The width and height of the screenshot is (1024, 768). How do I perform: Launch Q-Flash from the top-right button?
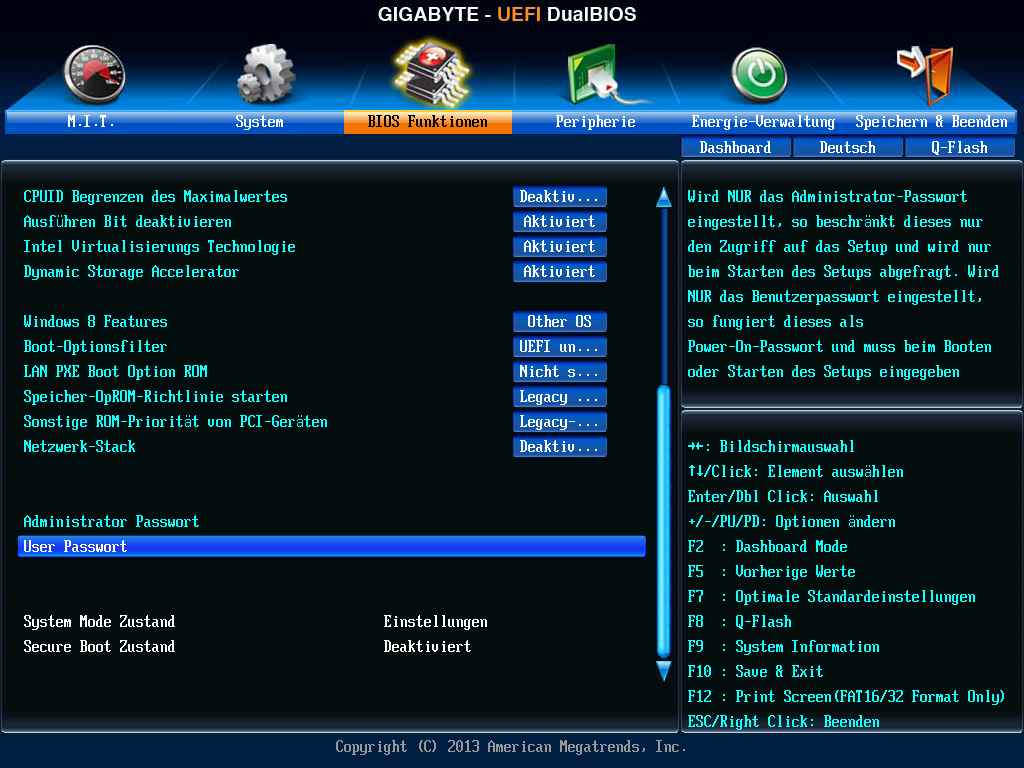[960, 148]
